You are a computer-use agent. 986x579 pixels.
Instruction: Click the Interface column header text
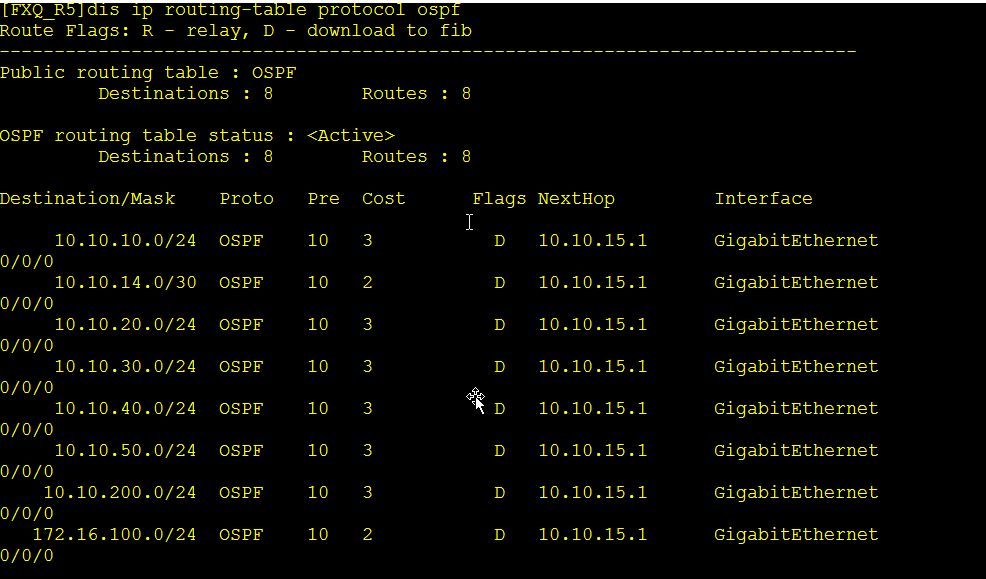[x=763, y=199]
